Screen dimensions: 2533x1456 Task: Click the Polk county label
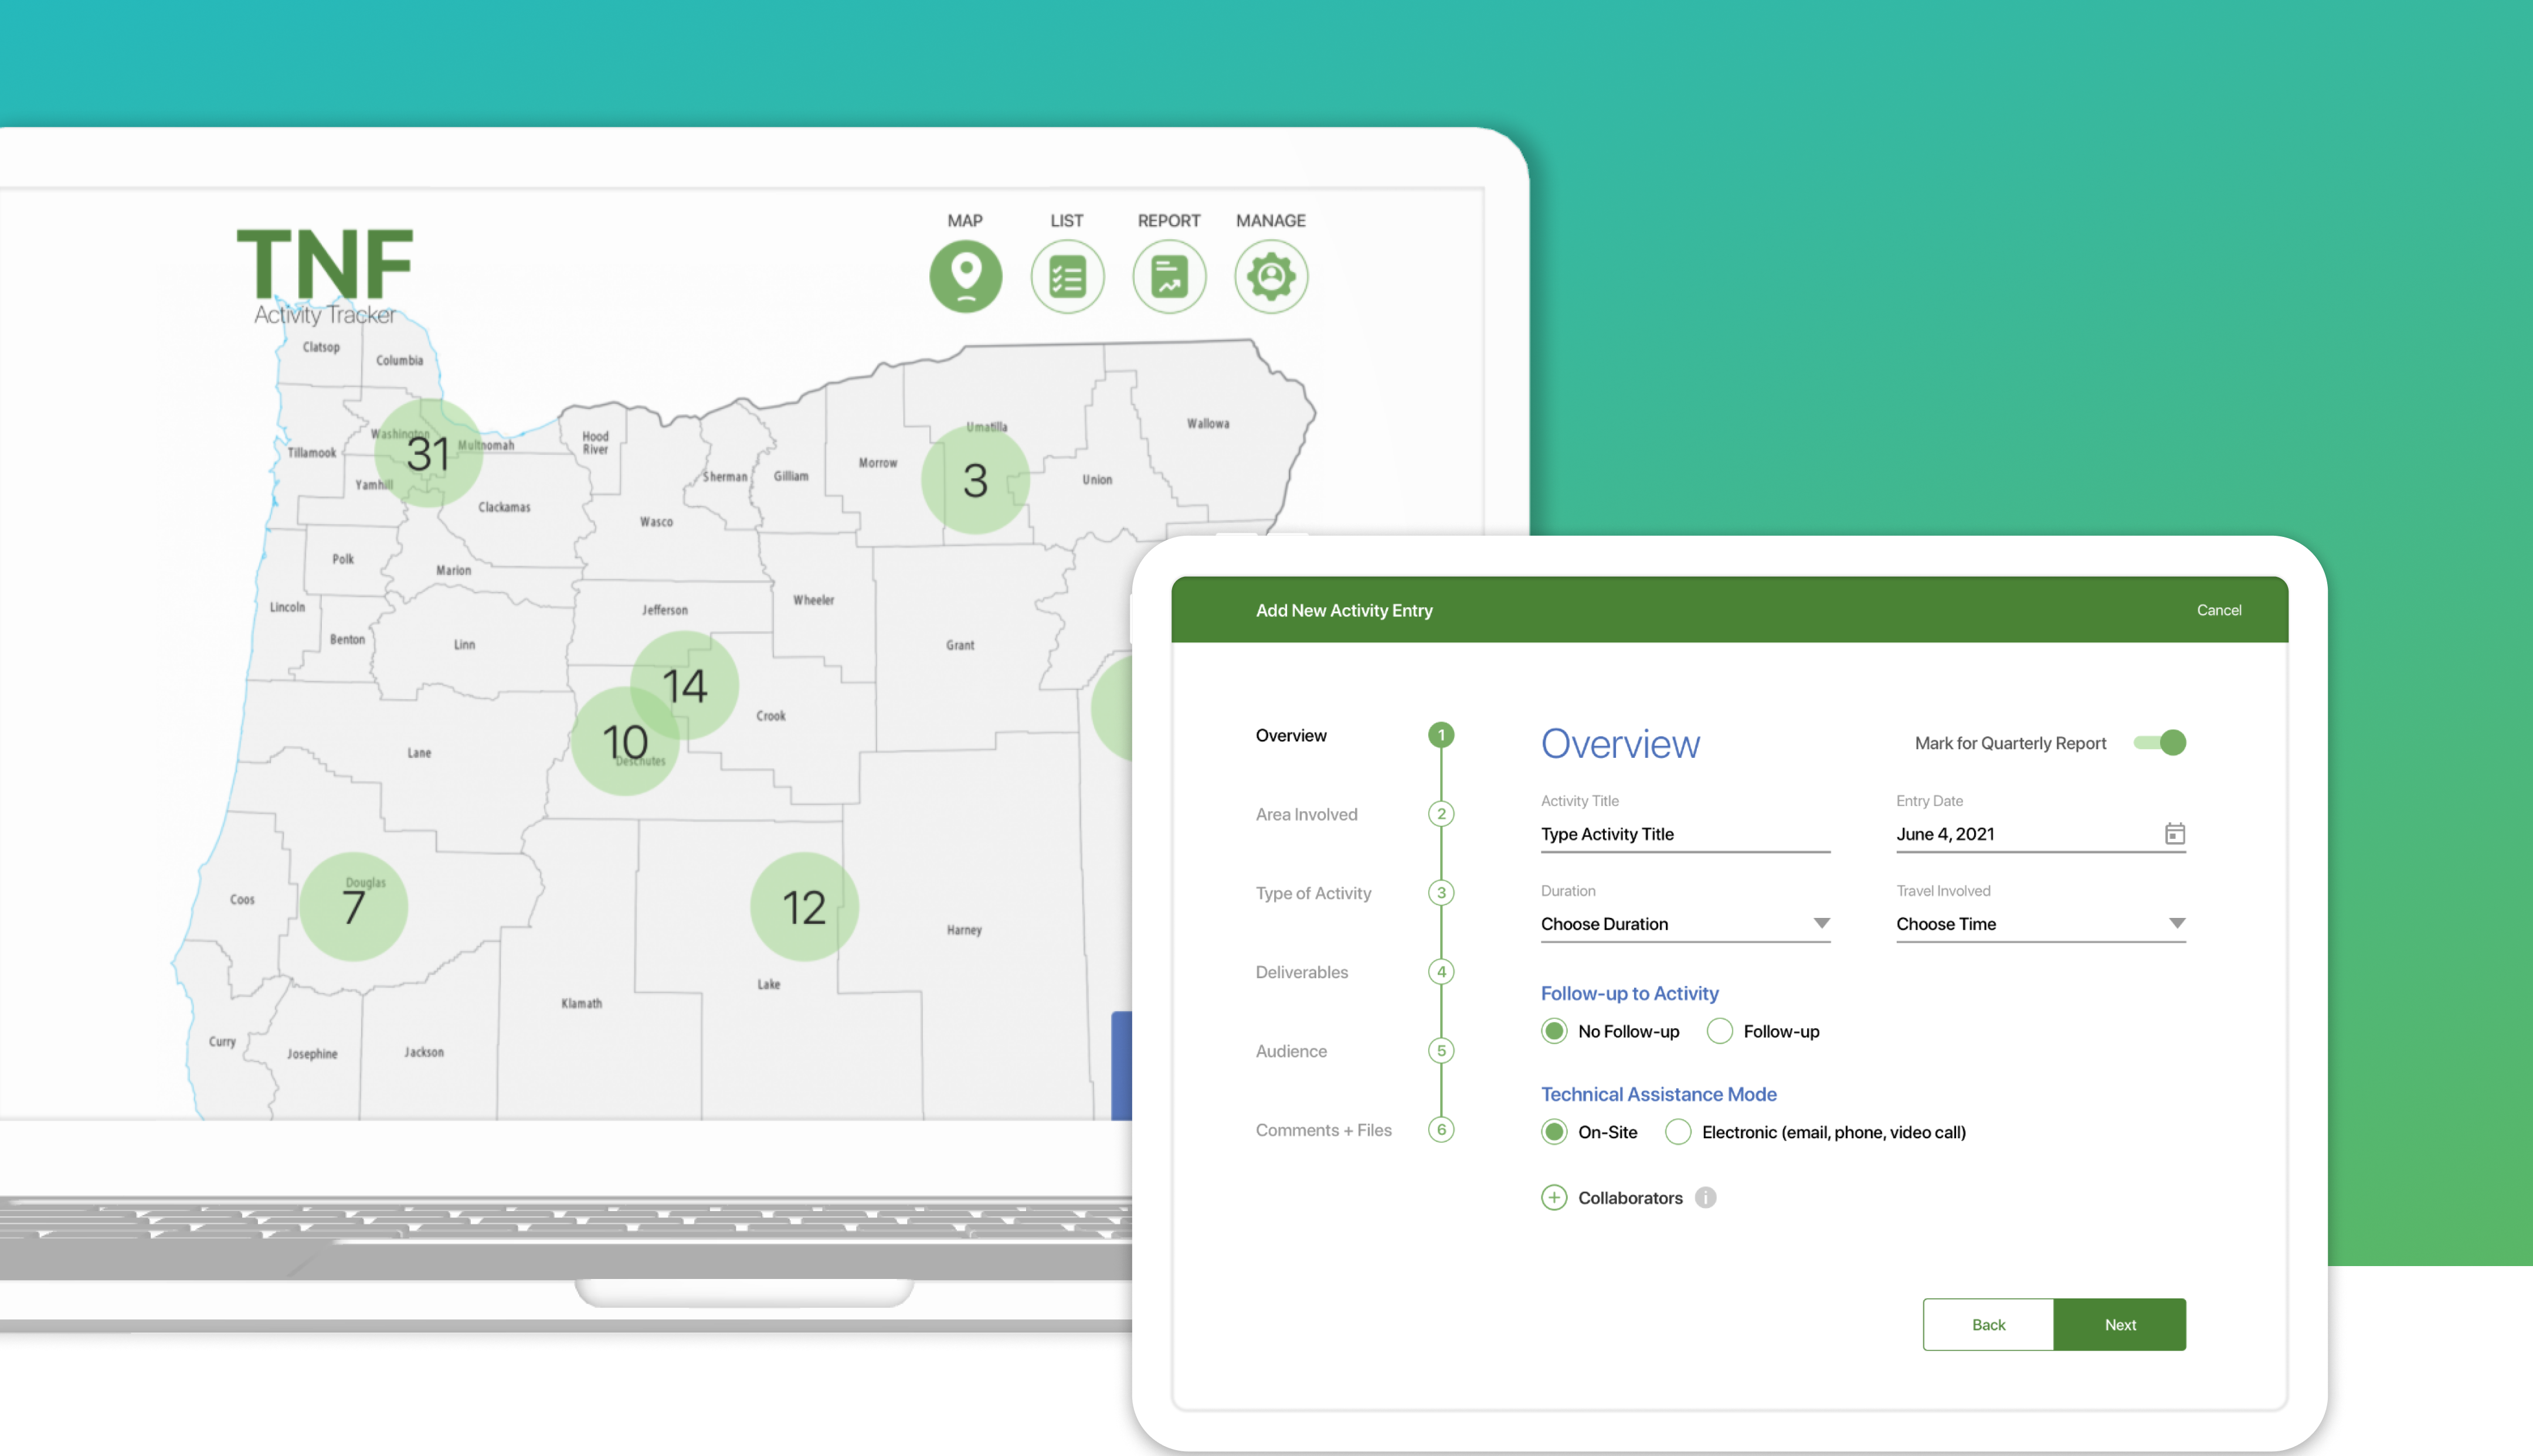coord(343,559)
